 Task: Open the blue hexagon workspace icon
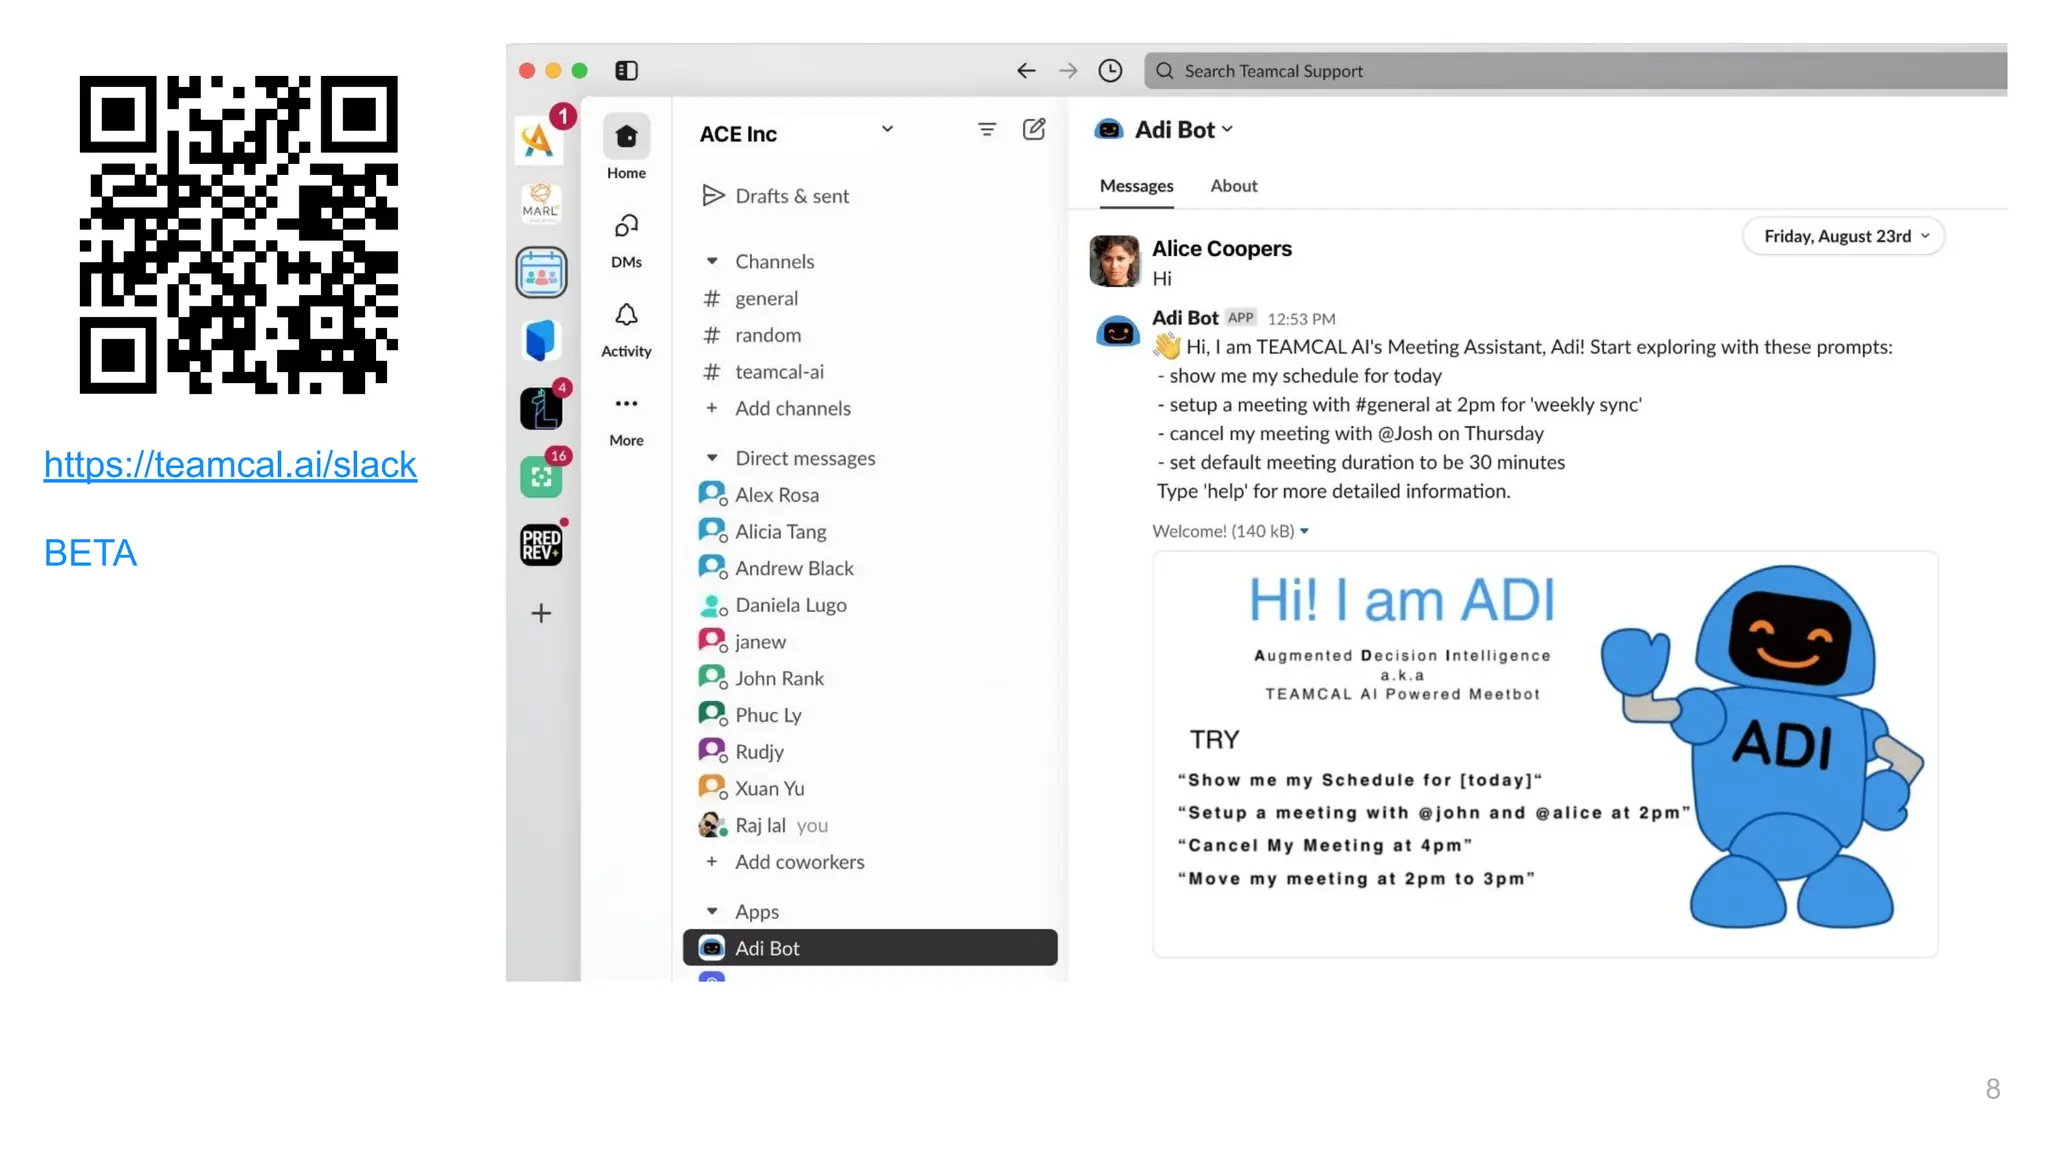click(x=541, y=340)
